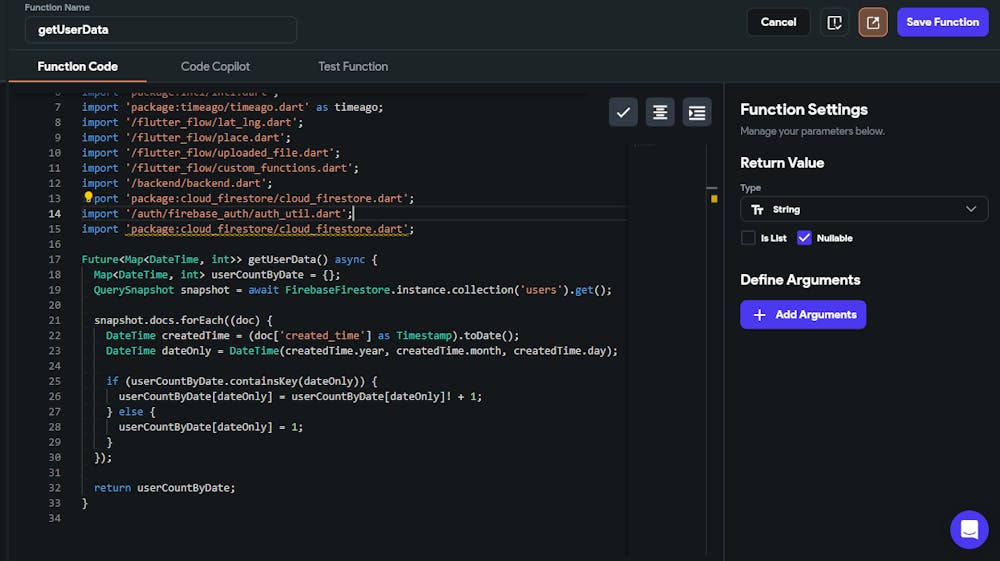Open the Test Function tab
Image resolution: width=1000 pixels, height=561 pixels.
pyautogui.click(x=353, y=66)
